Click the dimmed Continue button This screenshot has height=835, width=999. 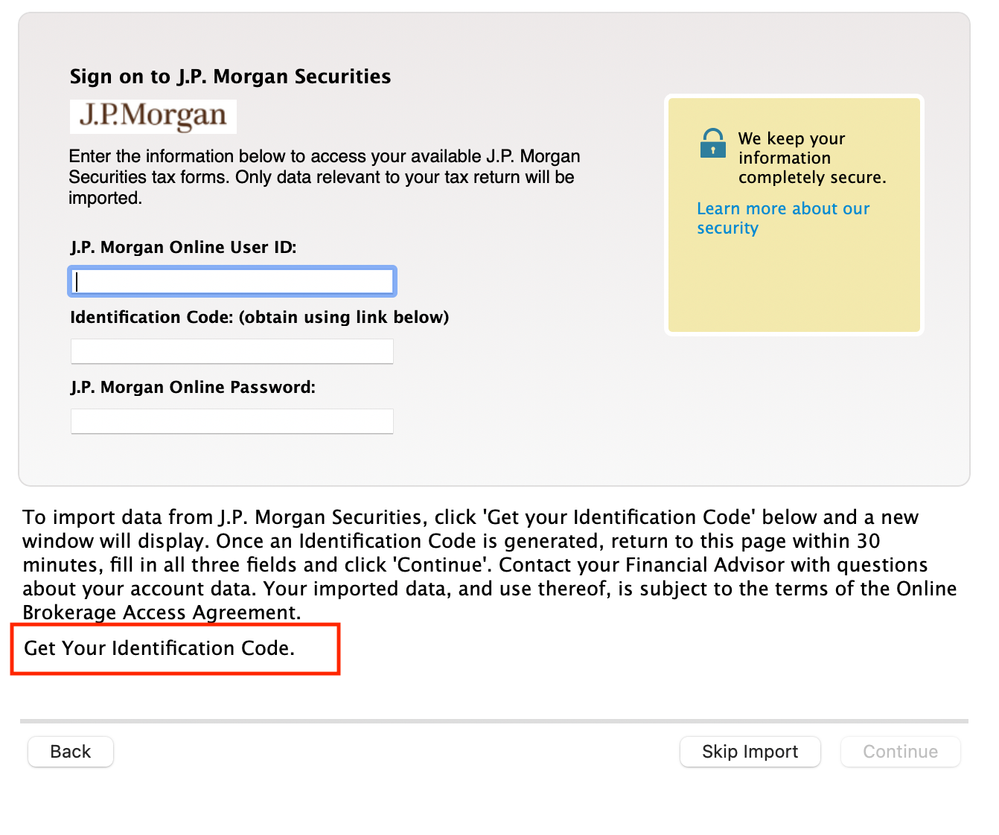point(900,752)
